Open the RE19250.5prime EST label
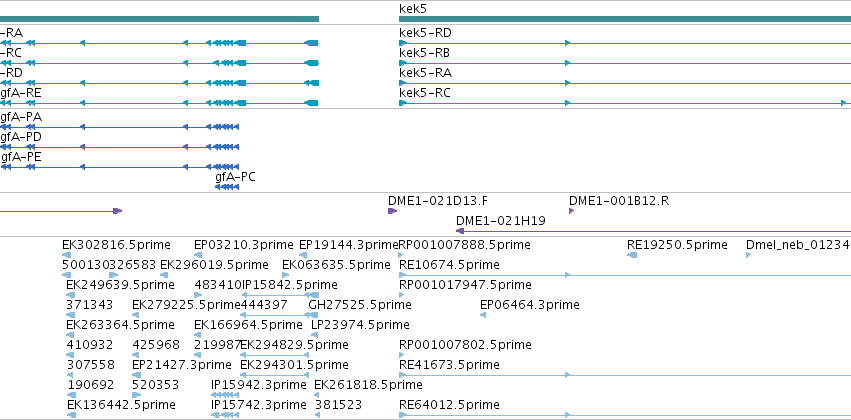This screenshot has height=420, width=851. 677,245
